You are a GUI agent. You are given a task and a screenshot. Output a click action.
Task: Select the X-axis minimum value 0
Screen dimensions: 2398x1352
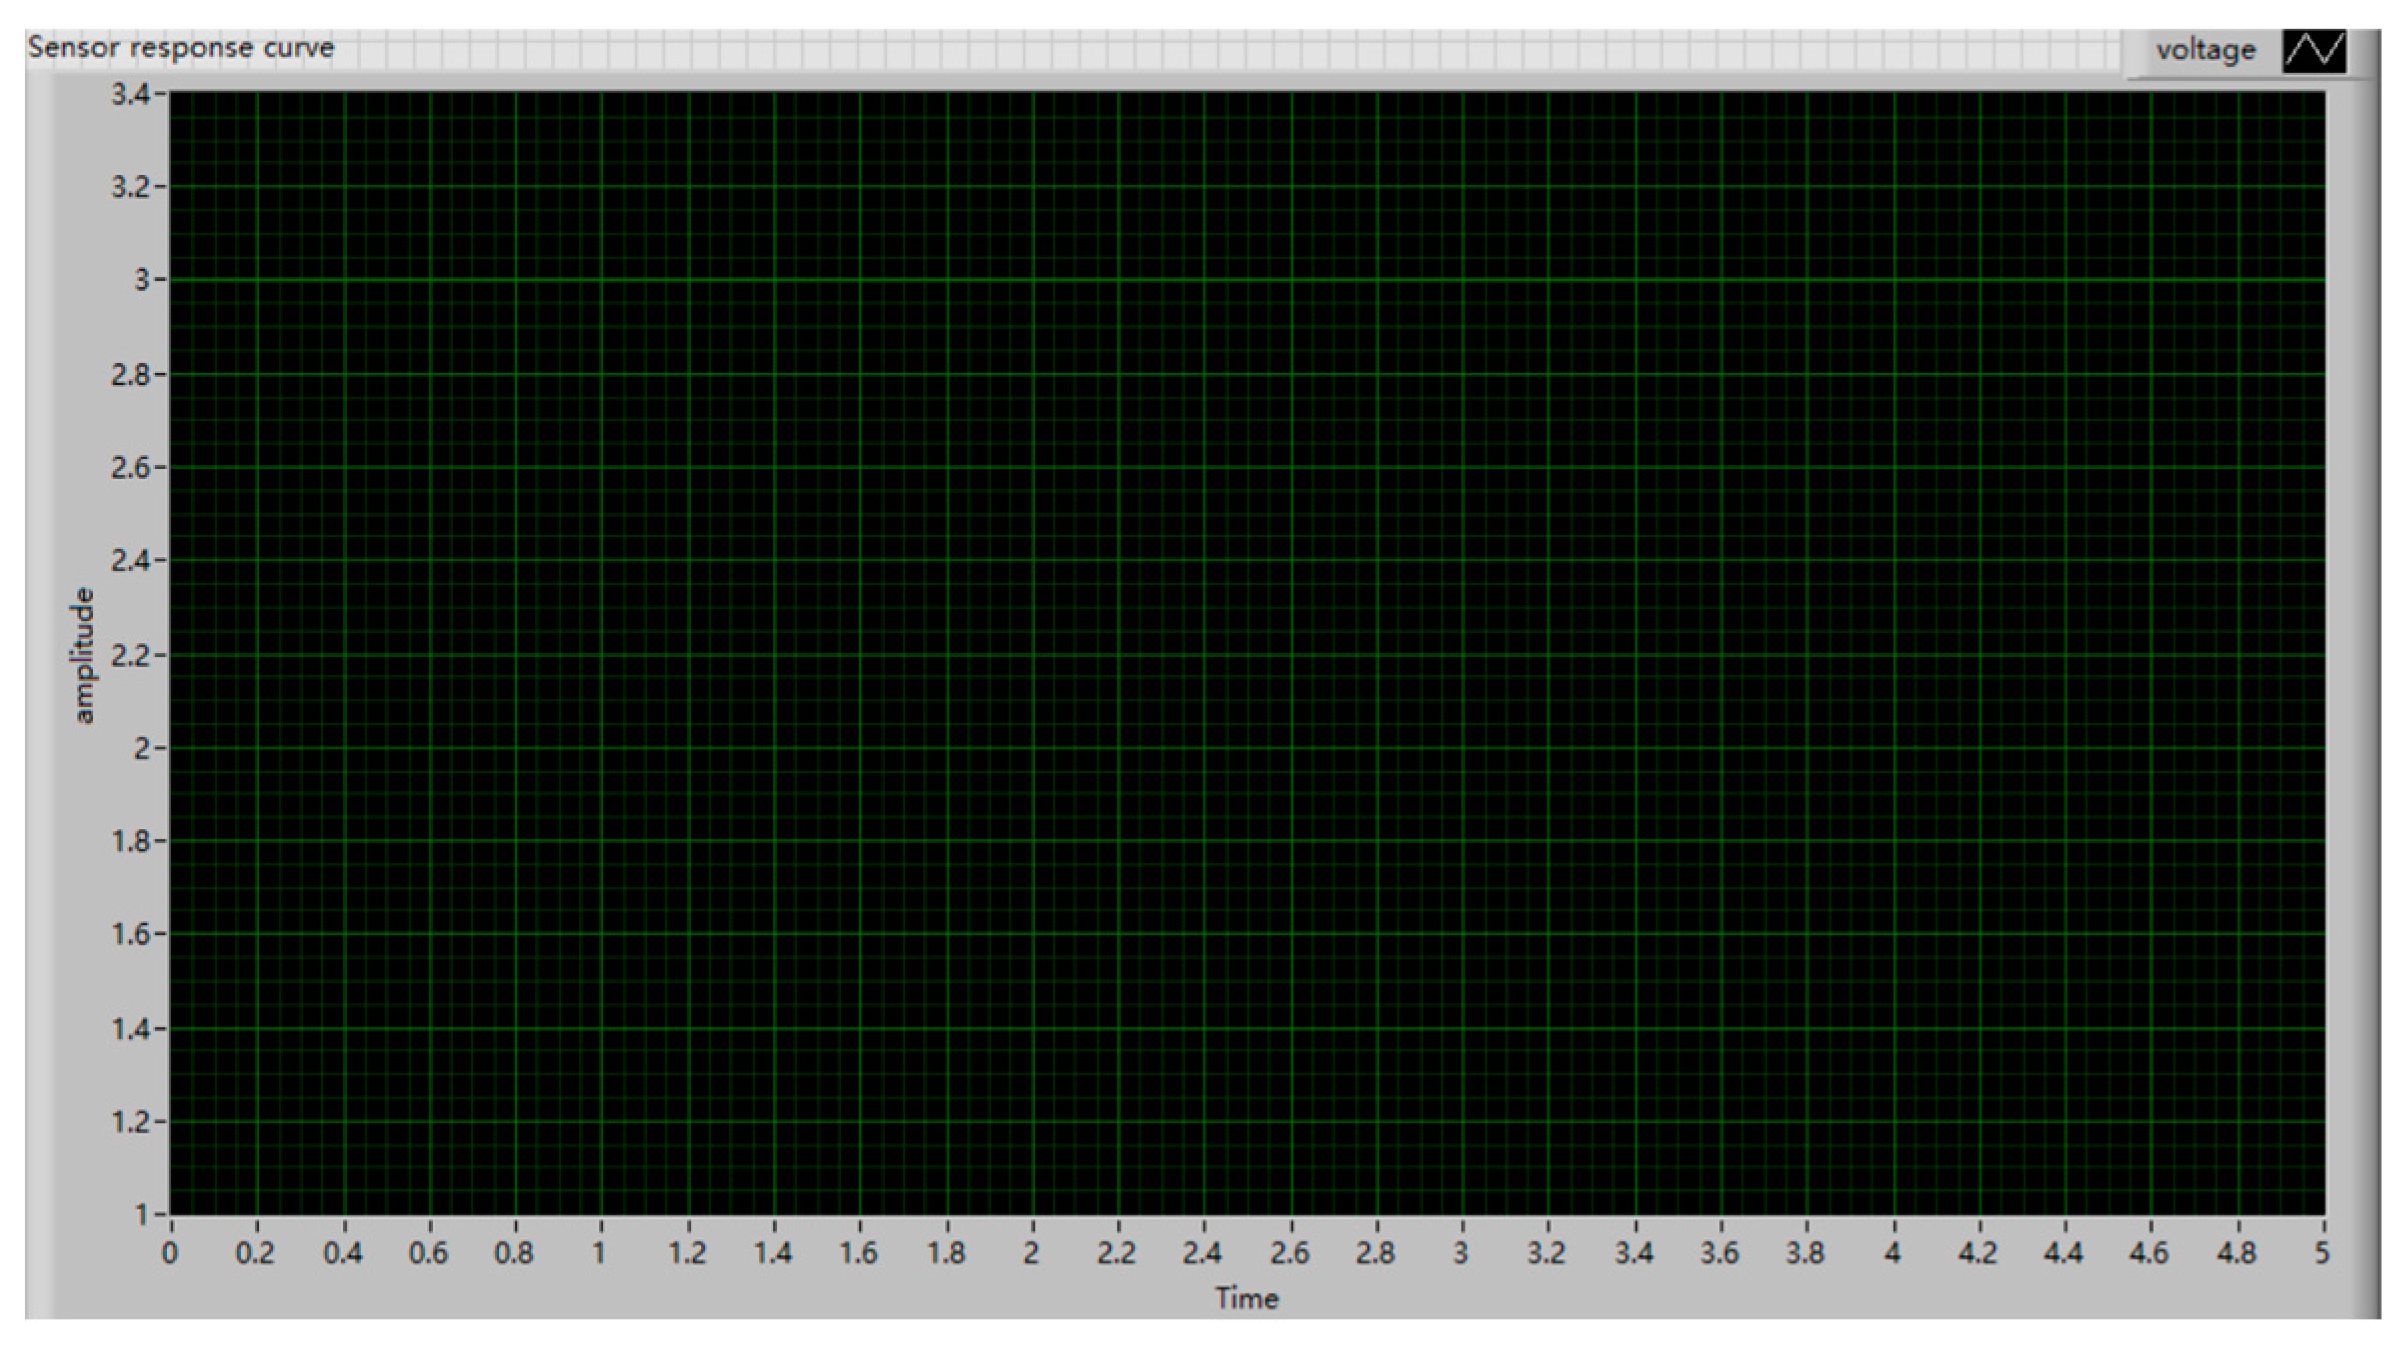point(170,1252)
